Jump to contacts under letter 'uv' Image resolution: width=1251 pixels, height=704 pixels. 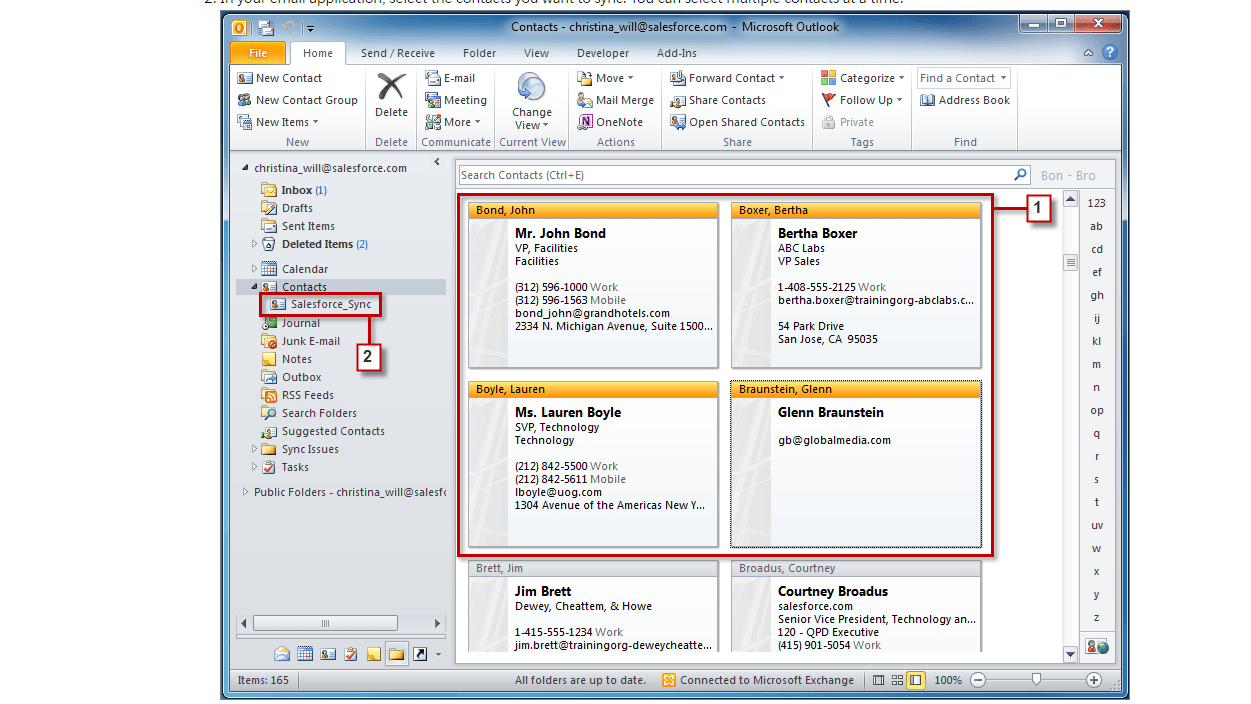click(x=1097, y=525)
